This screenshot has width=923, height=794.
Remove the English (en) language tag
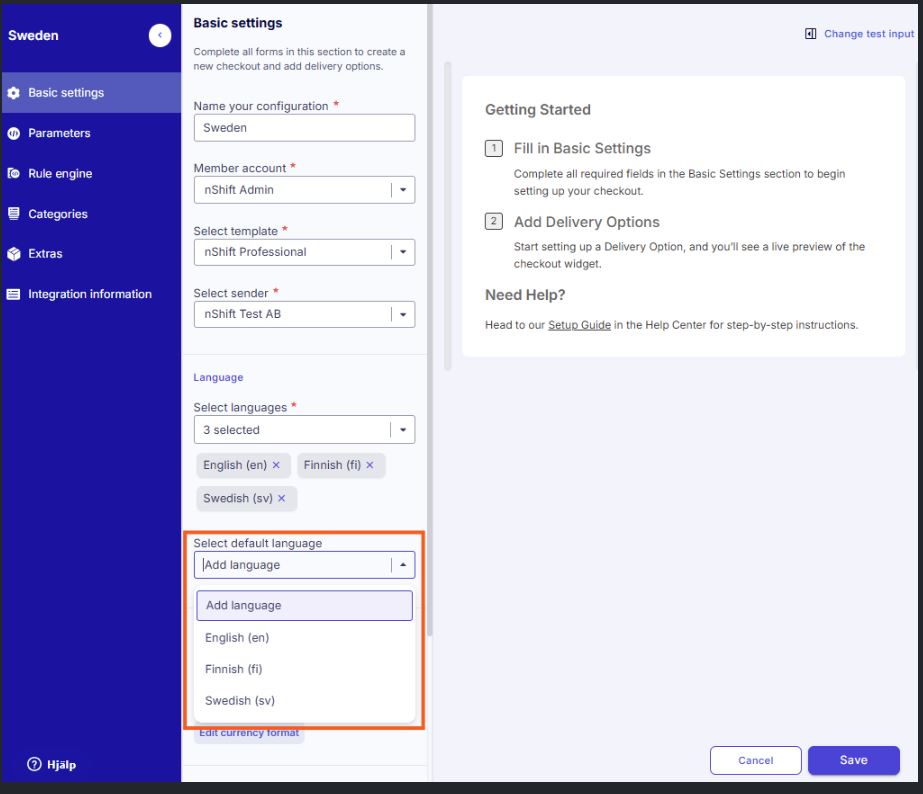pyautogui.click(x=276, y=465)
